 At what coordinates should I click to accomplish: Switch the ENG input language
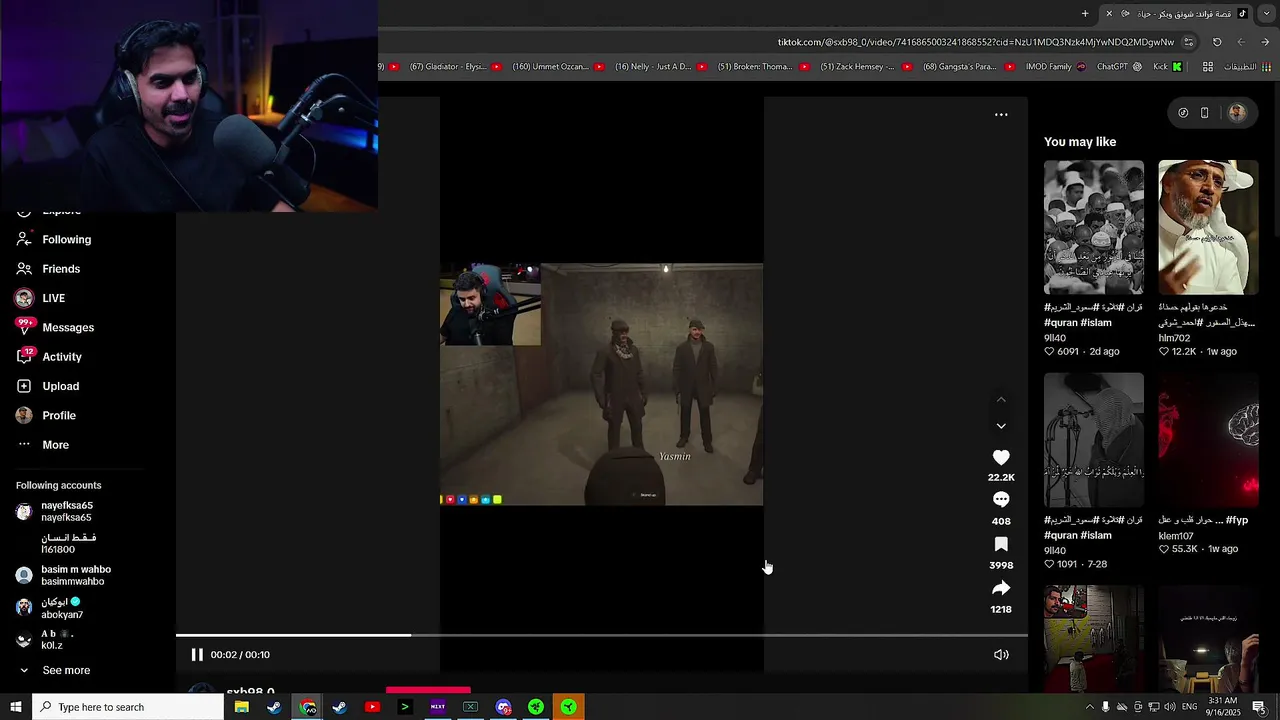(1190, 707)
